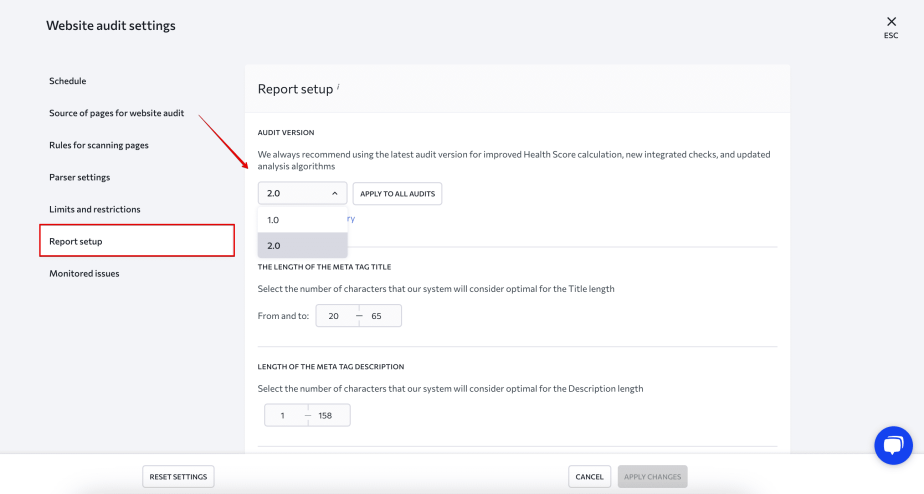Switch to Parser settings
The height and width of the screenshot is (494, 924).
80,177
